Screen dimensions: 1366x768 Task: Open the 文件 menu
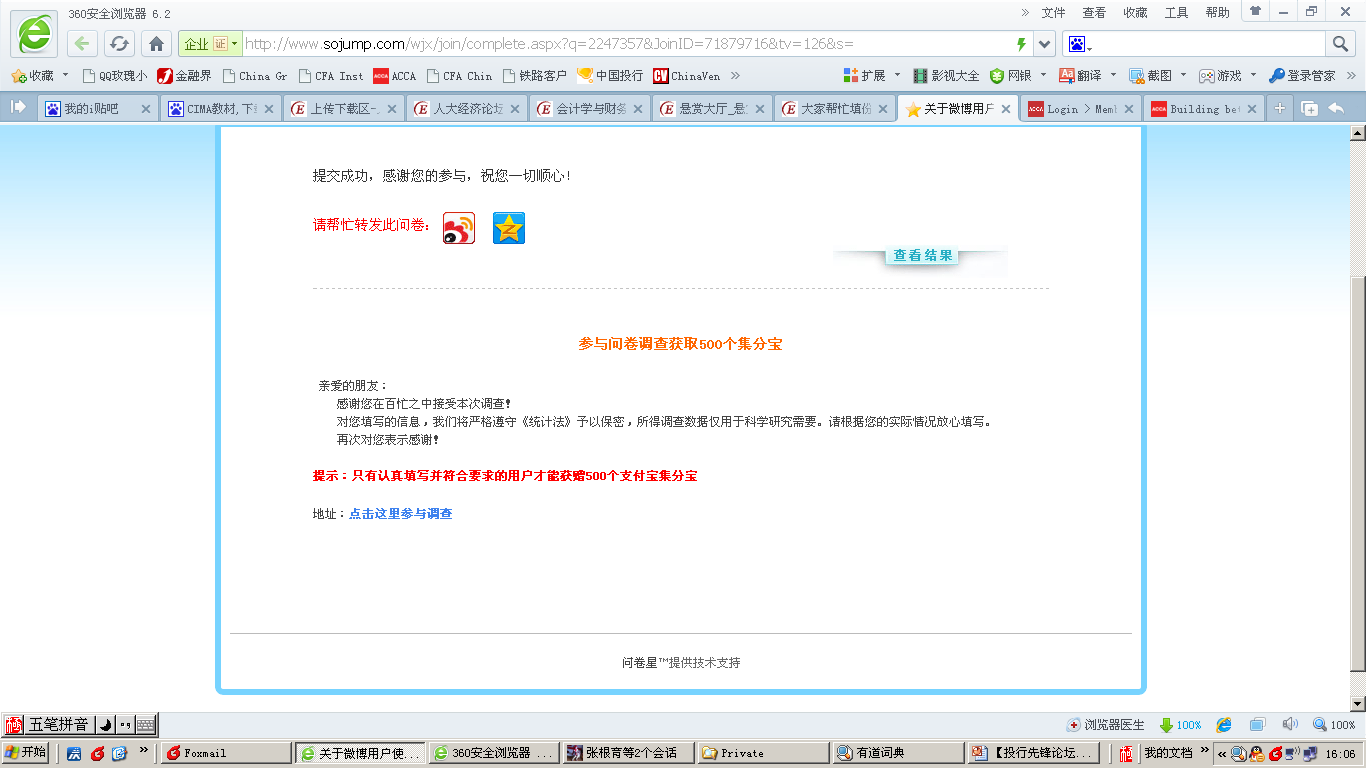[1054, 13]
